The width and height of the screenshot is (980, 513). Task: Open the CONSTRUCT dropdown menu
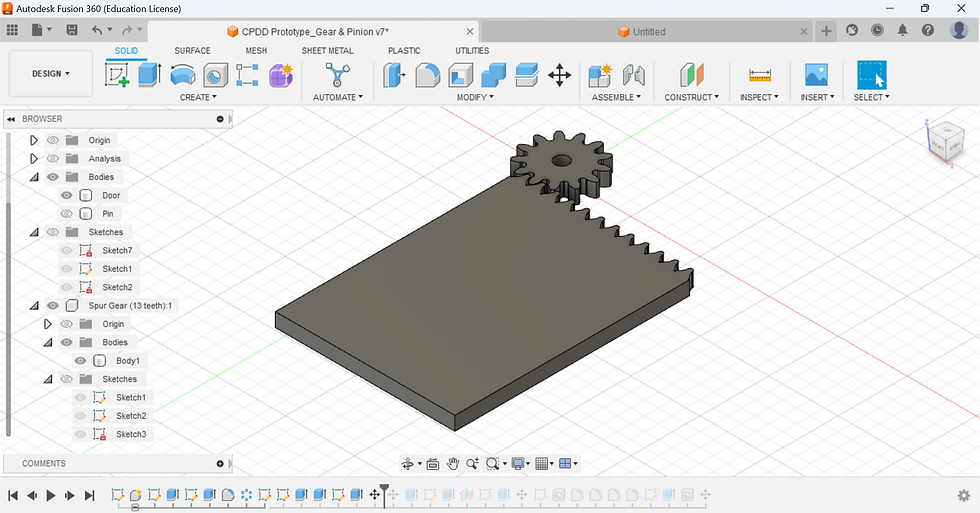(691, 97)
